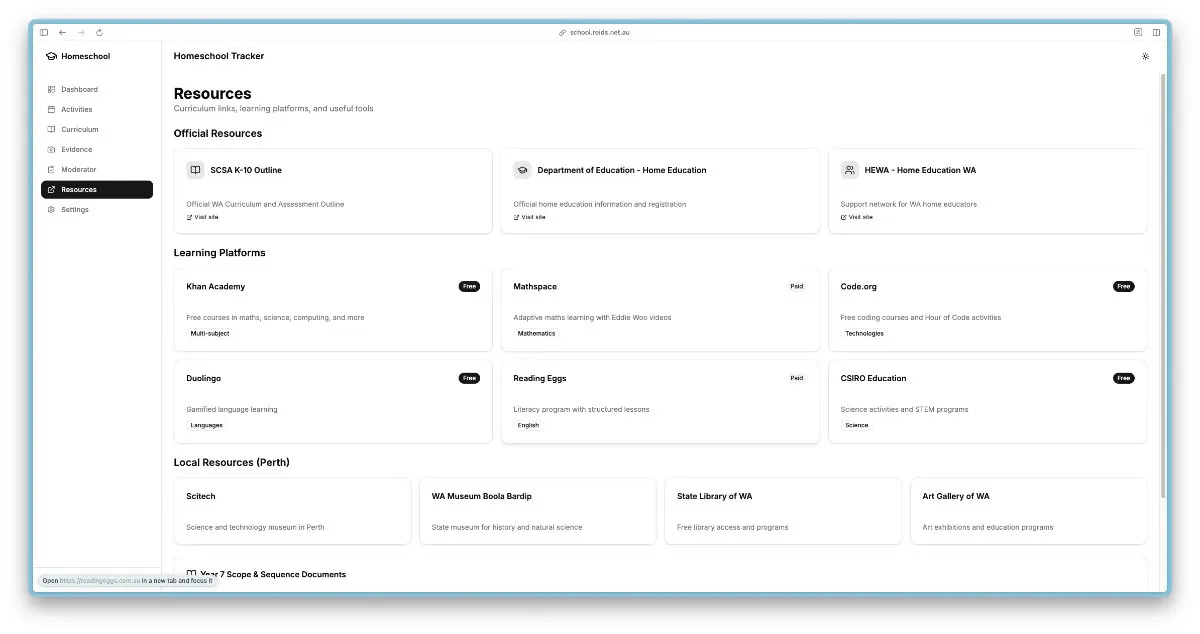The height and width of the screenshot is (634, 1200).
Task: Click the people icon on HEWA card
Action: click(849, 170)
